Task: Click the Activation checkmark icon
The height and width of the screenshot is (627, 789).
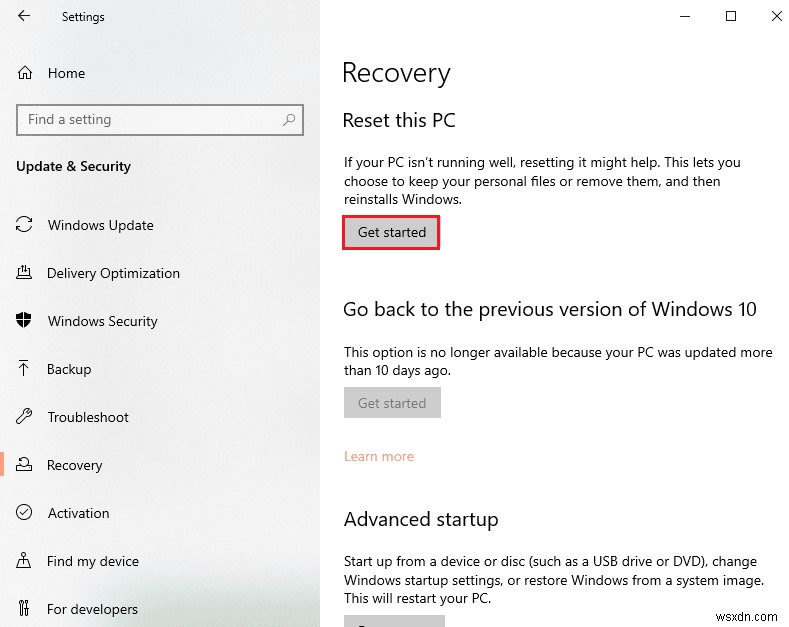Action: [24, 513]
